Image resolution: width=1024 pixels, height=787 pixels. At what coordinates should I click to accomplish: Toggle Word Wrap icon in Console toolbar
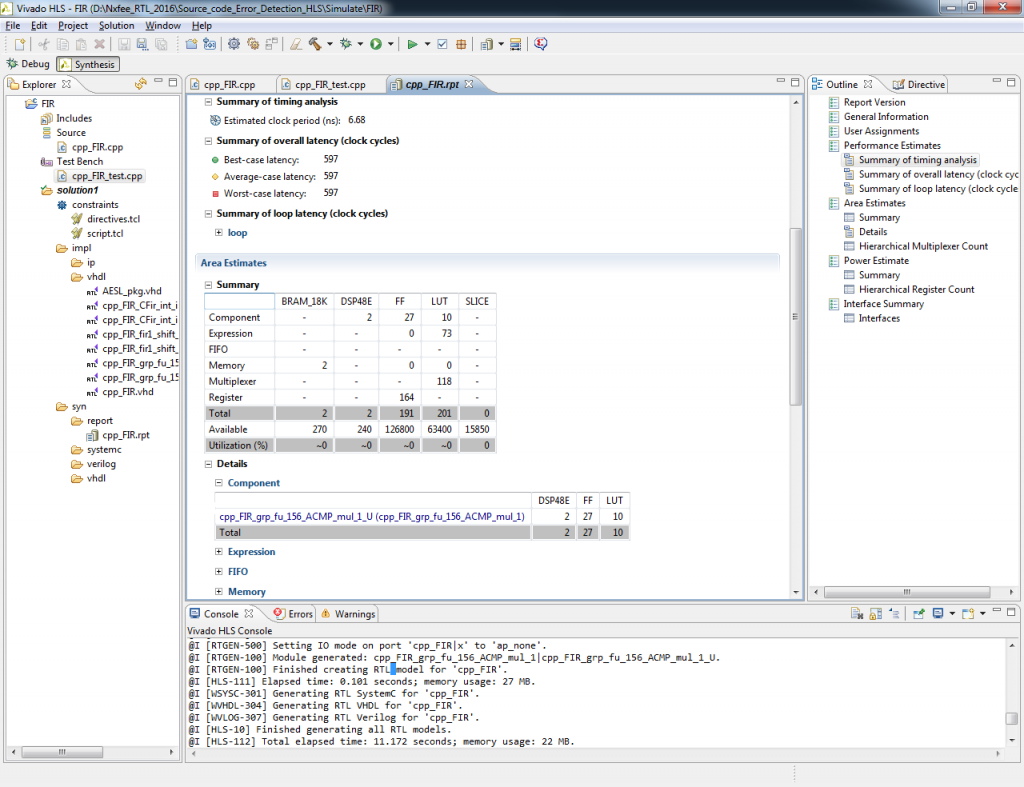895,613
